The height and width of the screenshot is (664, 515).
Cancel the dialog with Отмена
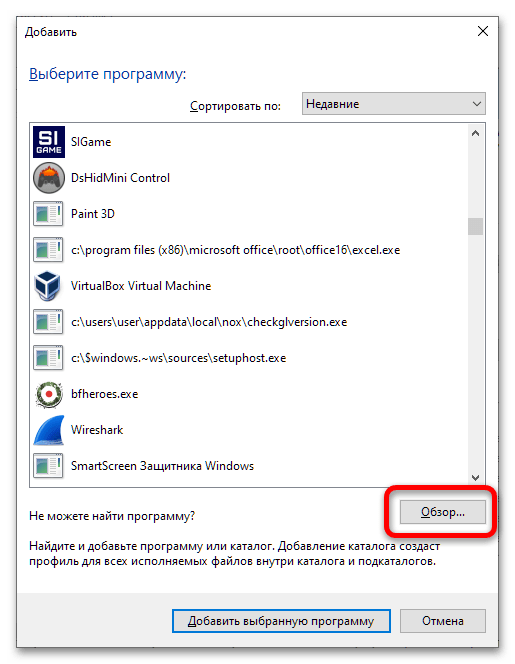click(443, 621)
